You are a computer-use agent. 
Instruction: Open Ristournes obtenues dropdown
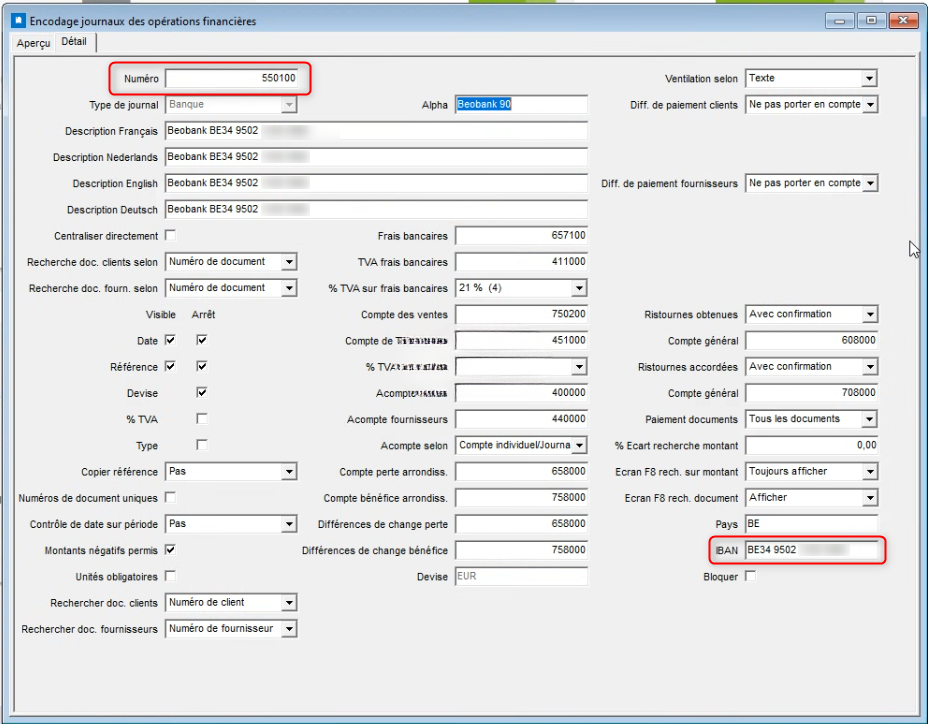click(x=869, y=314)
